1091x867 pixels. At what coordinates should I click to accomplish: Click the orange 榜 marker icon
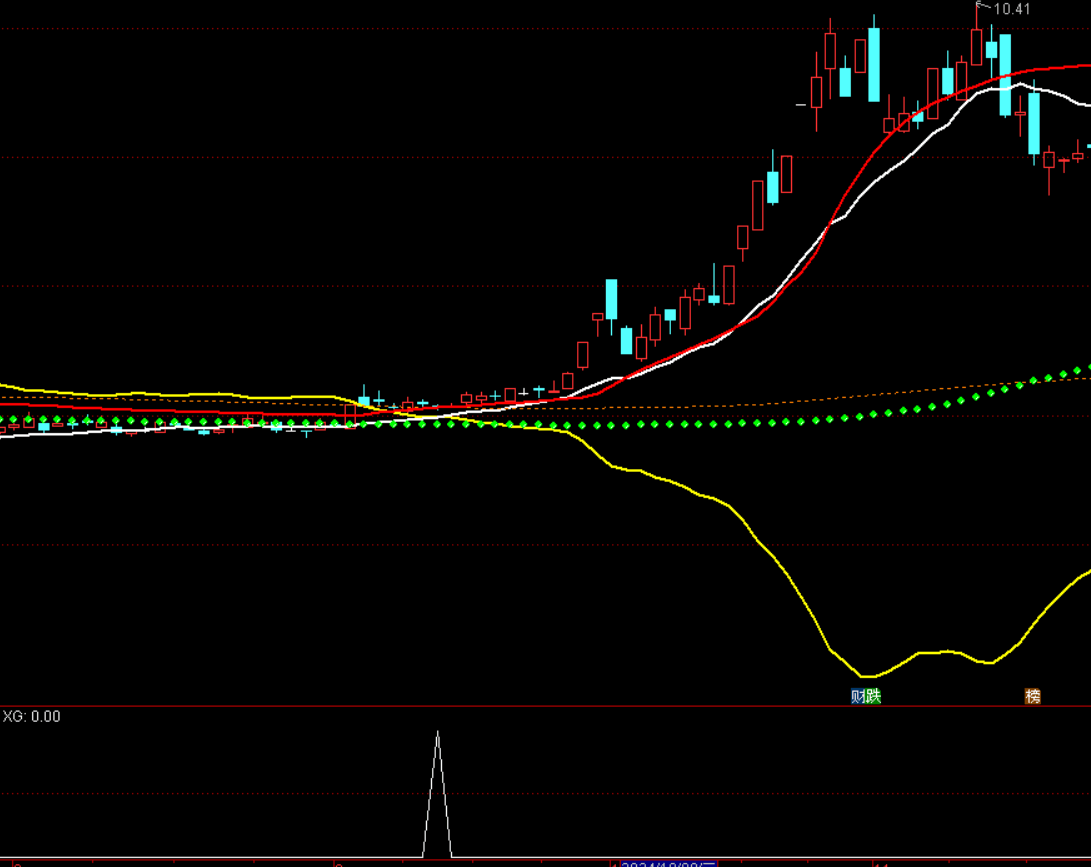1032,696
